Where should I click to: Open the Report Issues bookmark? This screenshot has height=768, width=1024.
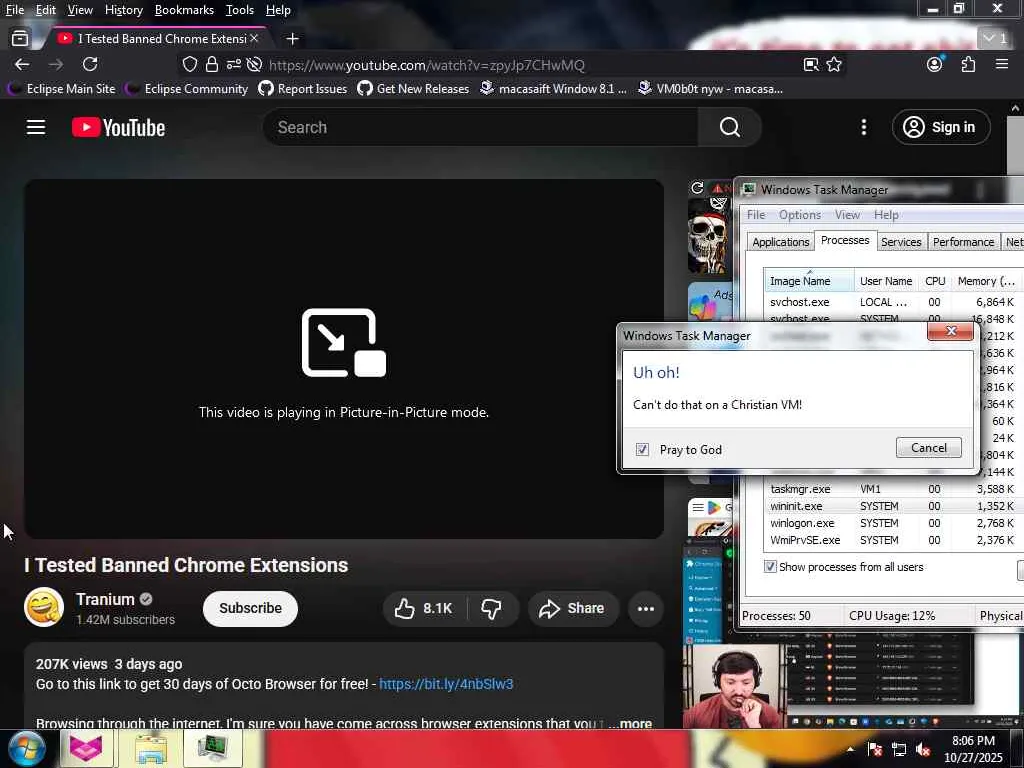[303, 88]
